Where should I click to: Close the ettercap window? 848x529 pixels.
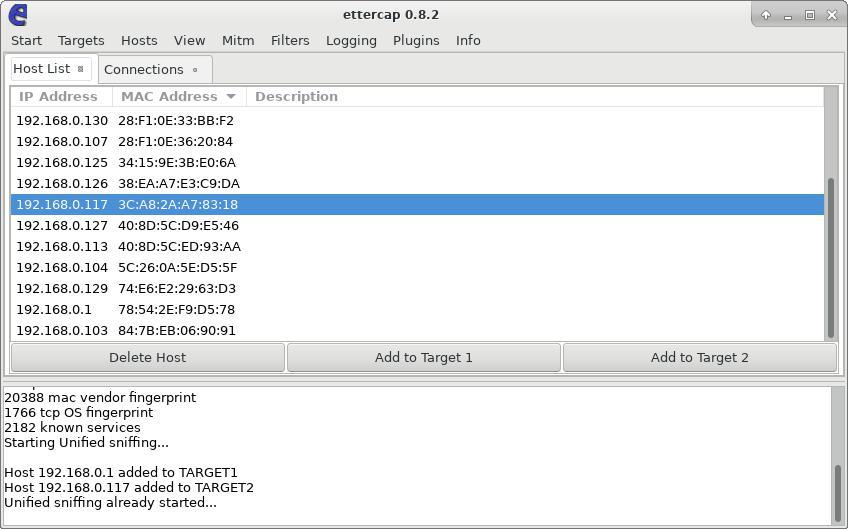(832, 15)
